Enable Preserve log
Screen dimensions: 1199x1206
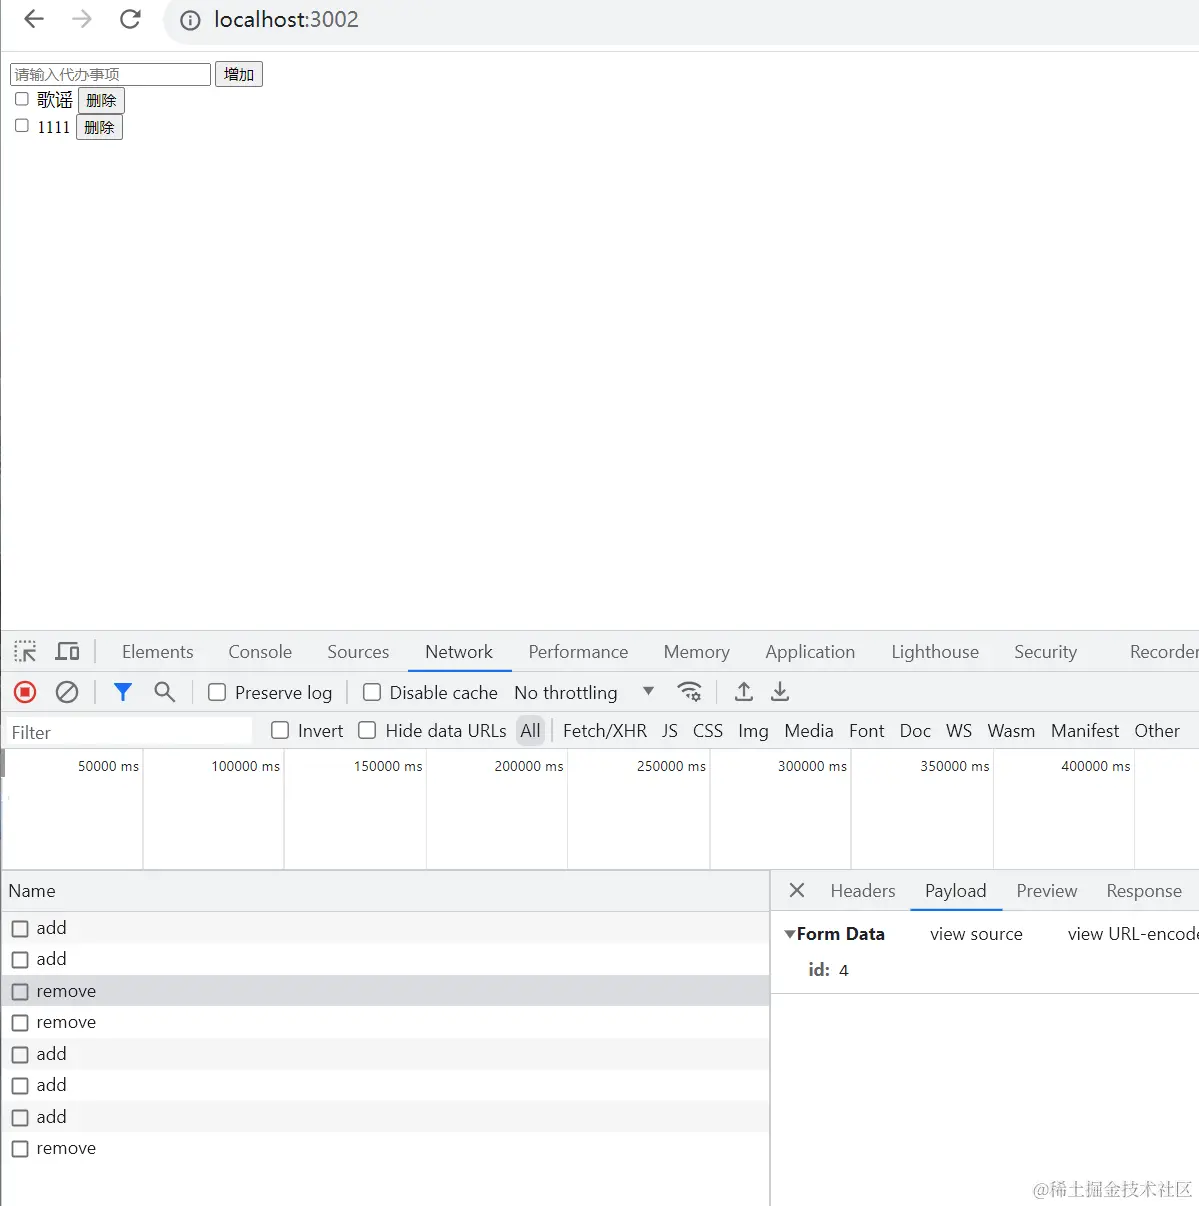click(217, 692)
